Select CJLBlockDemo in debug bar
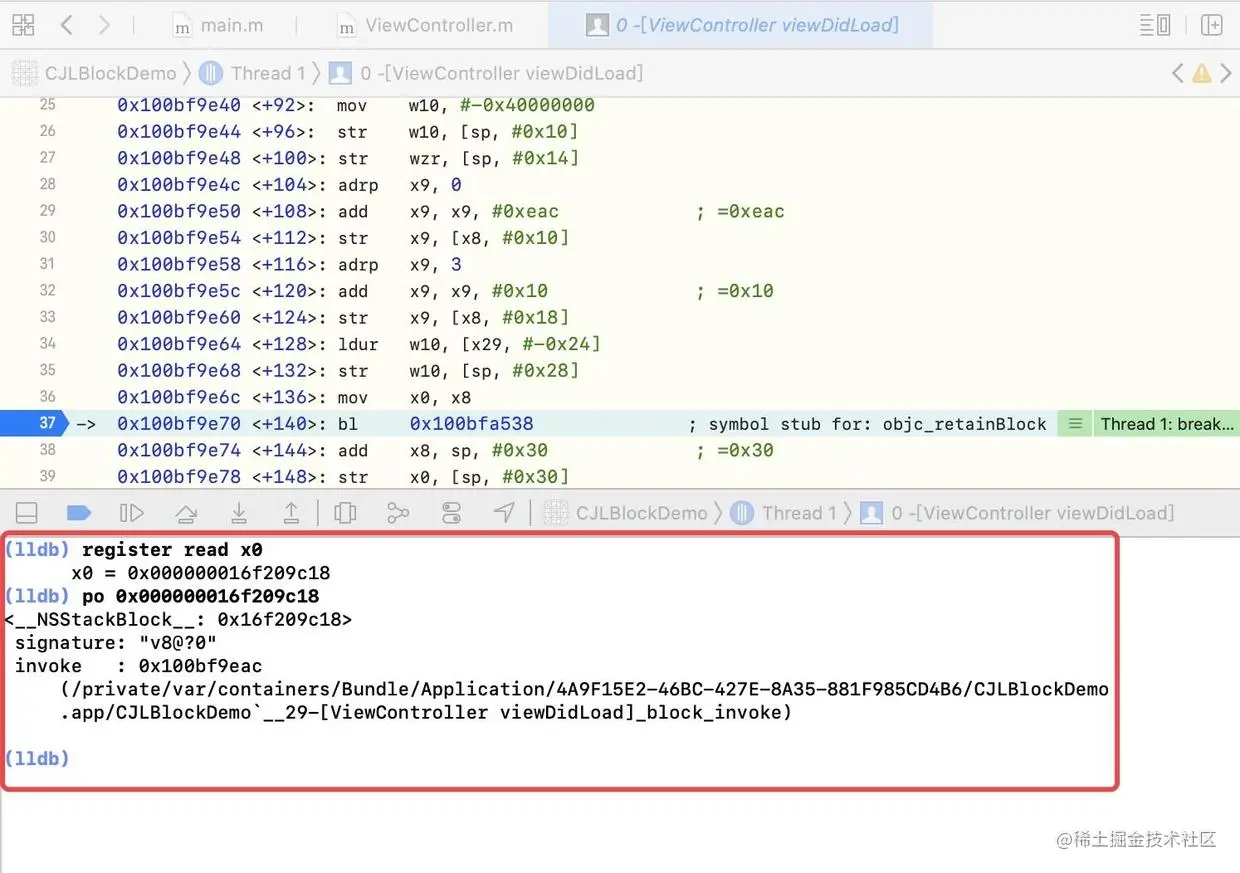The height and width of the screenshot is (873, 1240). pyautogui.click(x=625, y=513)
